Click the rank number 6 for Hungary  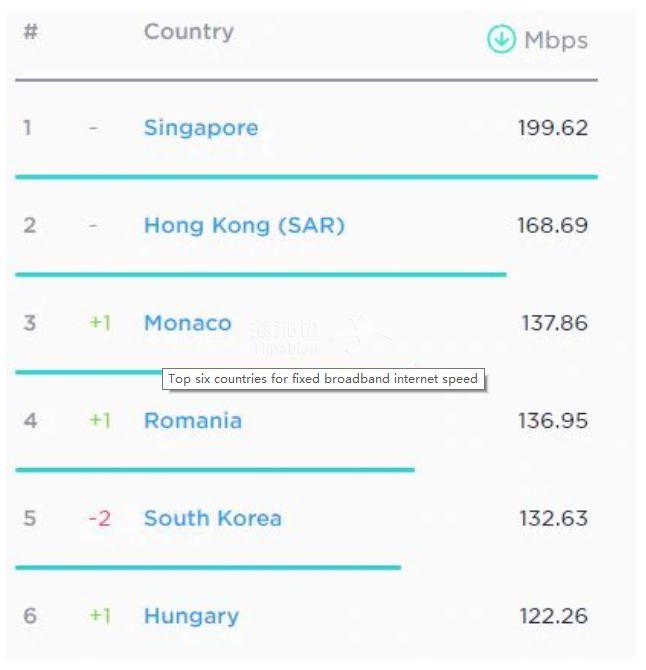click(x=30, y=616)
